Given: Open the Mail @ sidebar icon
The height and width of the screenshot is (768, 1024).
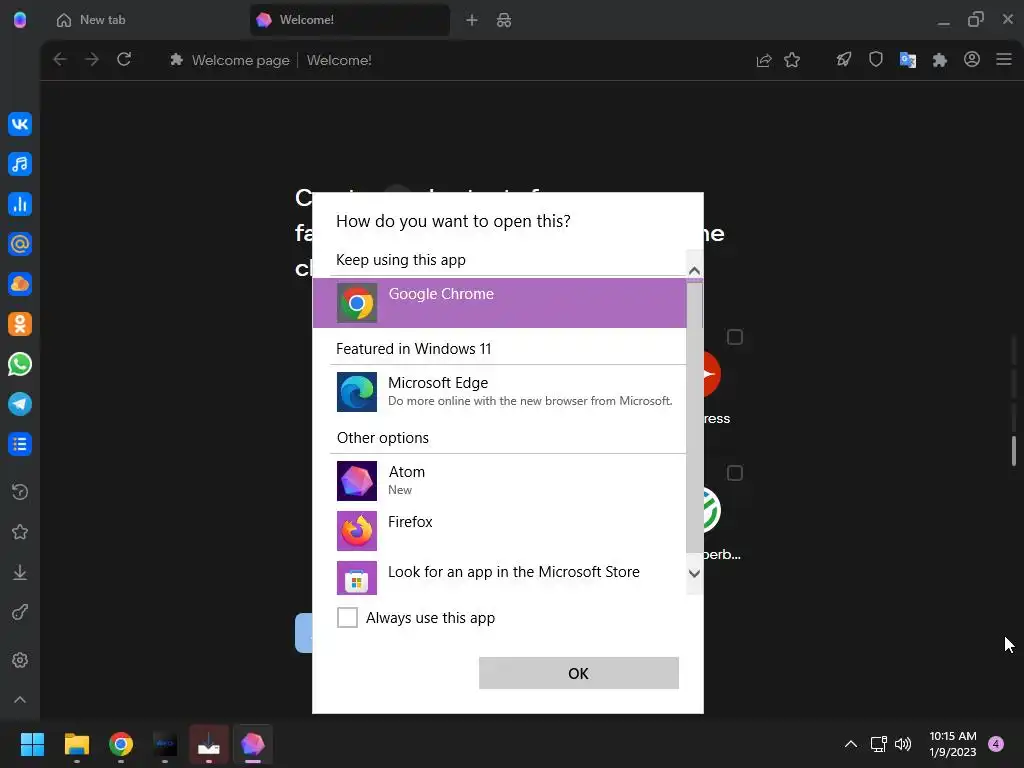Looking at the screenshot, I should 20,244.
